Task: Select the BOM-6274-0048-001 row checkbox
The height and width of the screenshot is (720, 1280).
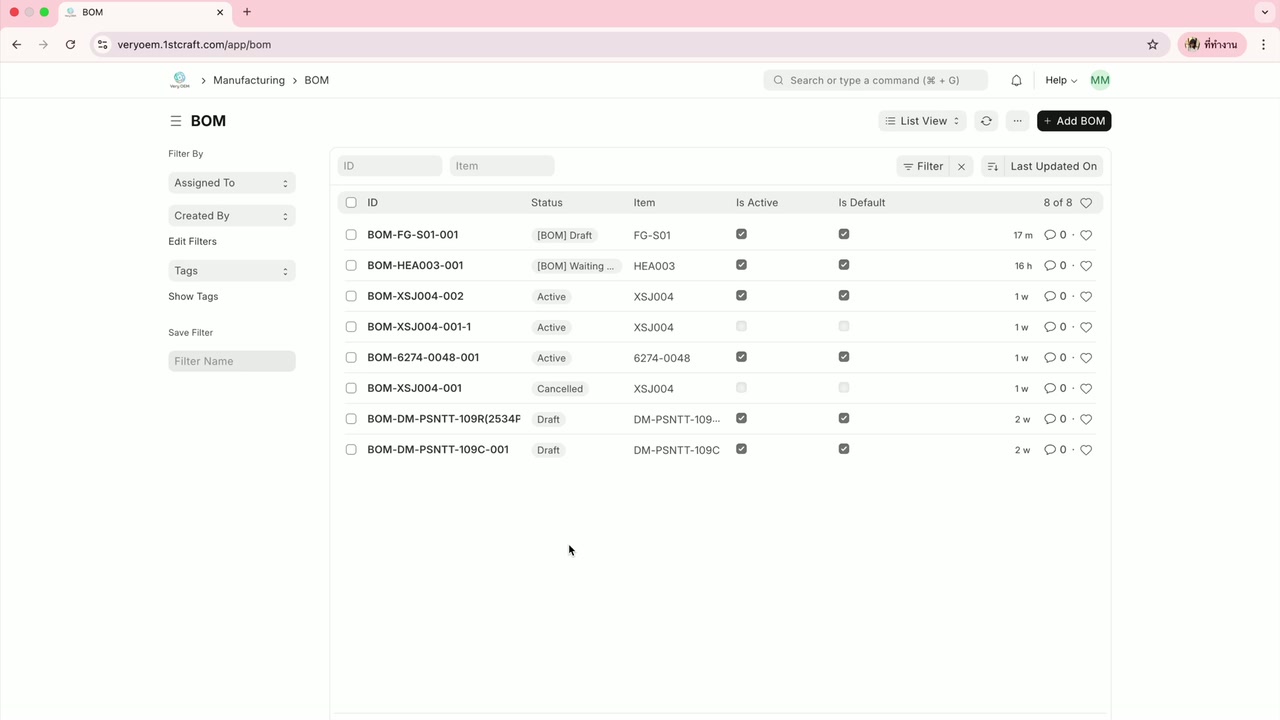Action: [351, 358]
